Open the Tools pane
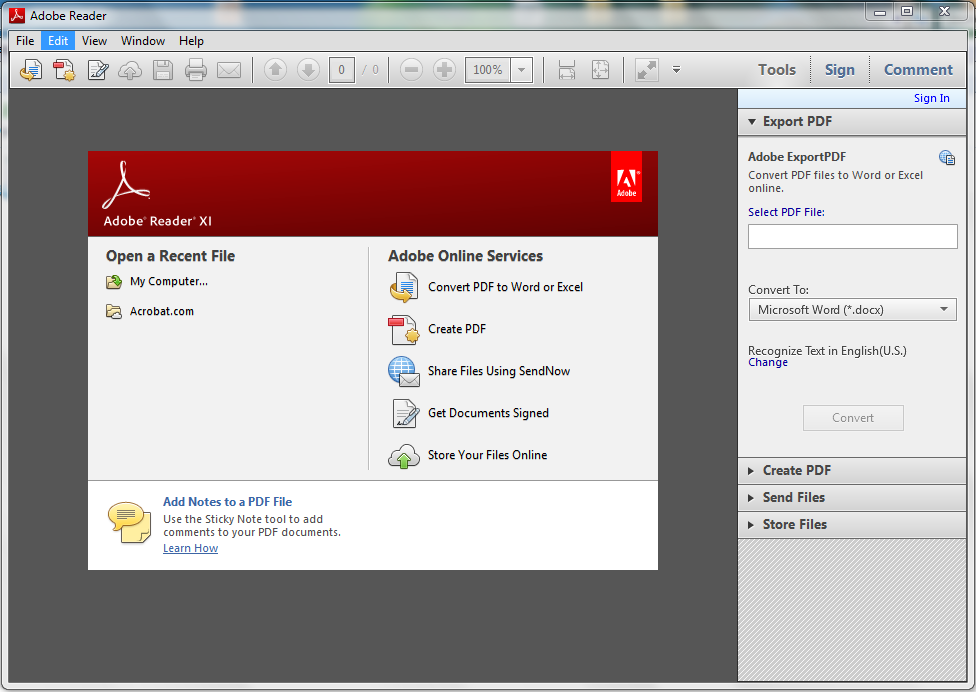This screenshot has width=976, height=692. tap(777, 70)
